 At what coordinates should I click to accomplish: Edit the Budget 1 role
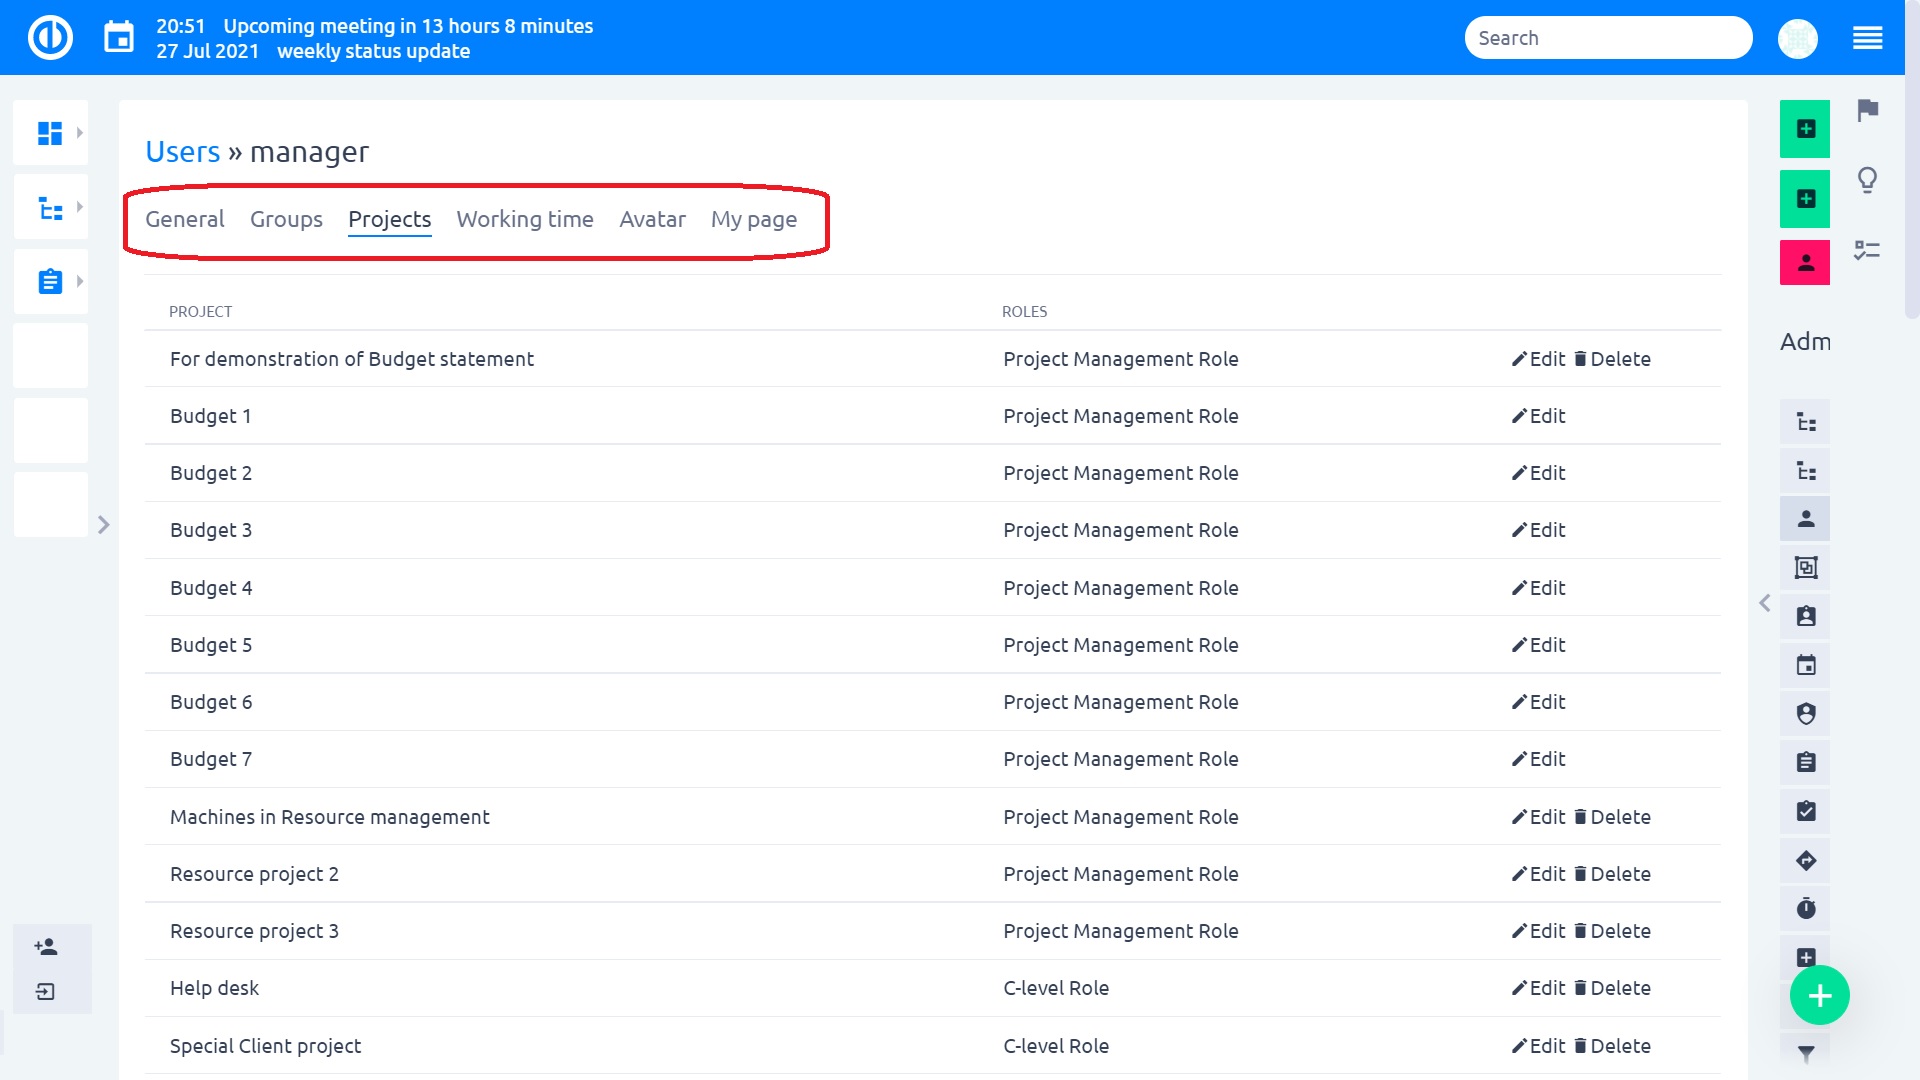click(x=1538, y=416)
